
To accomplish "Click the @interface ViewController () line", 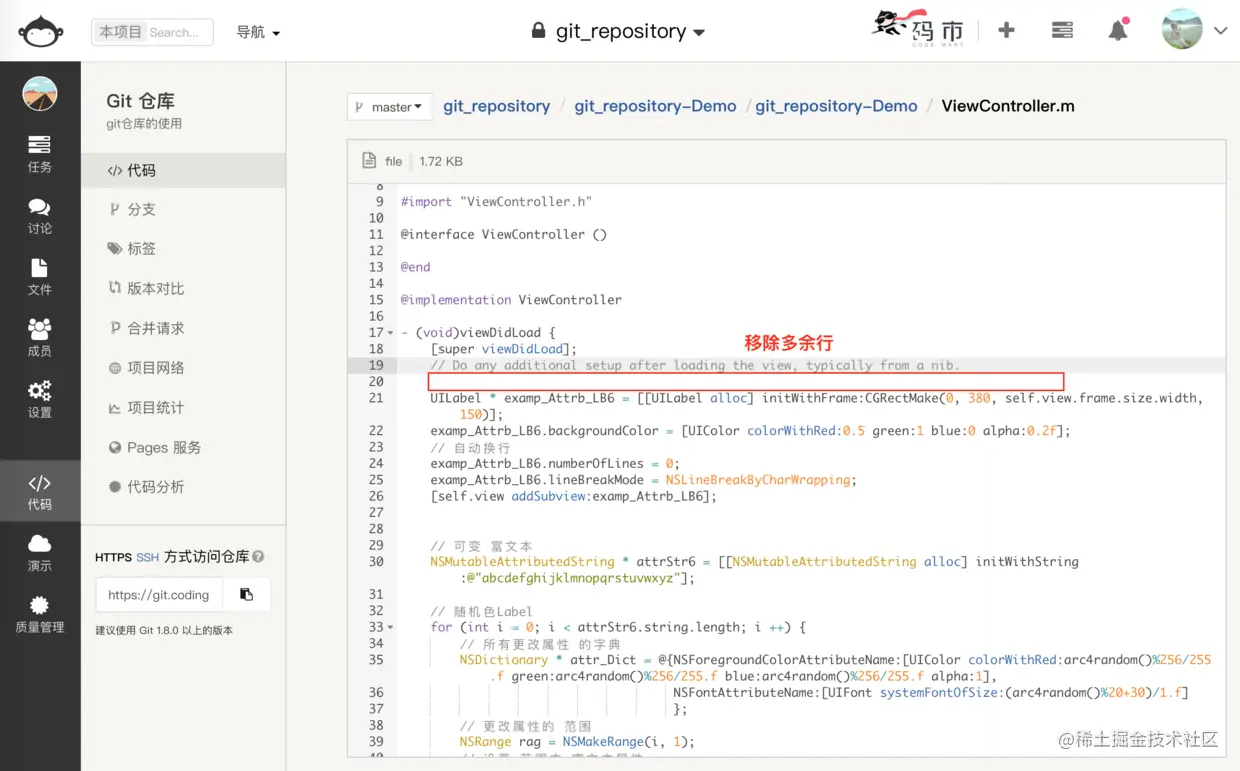I will pyautogui.click(x=504, y=234).
